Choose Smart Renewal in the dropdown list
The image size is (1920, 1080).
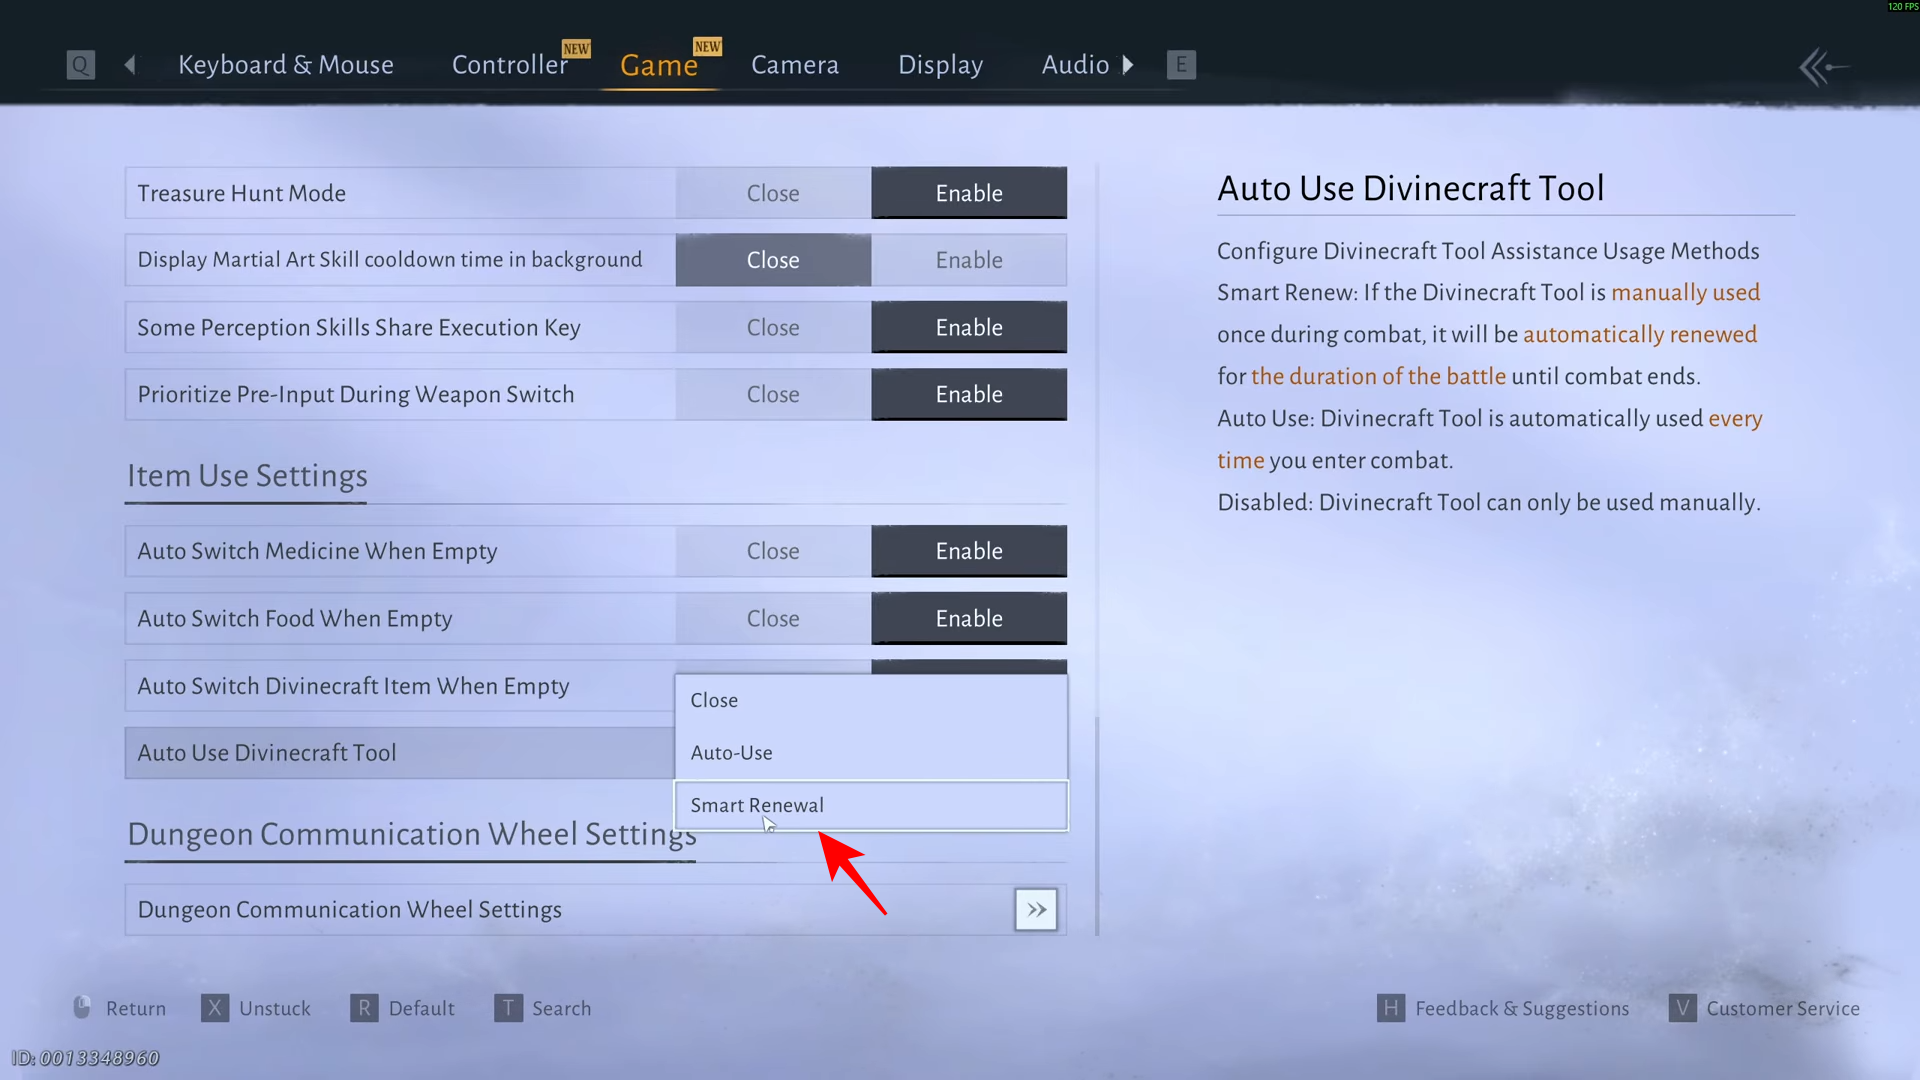[871, 805]
